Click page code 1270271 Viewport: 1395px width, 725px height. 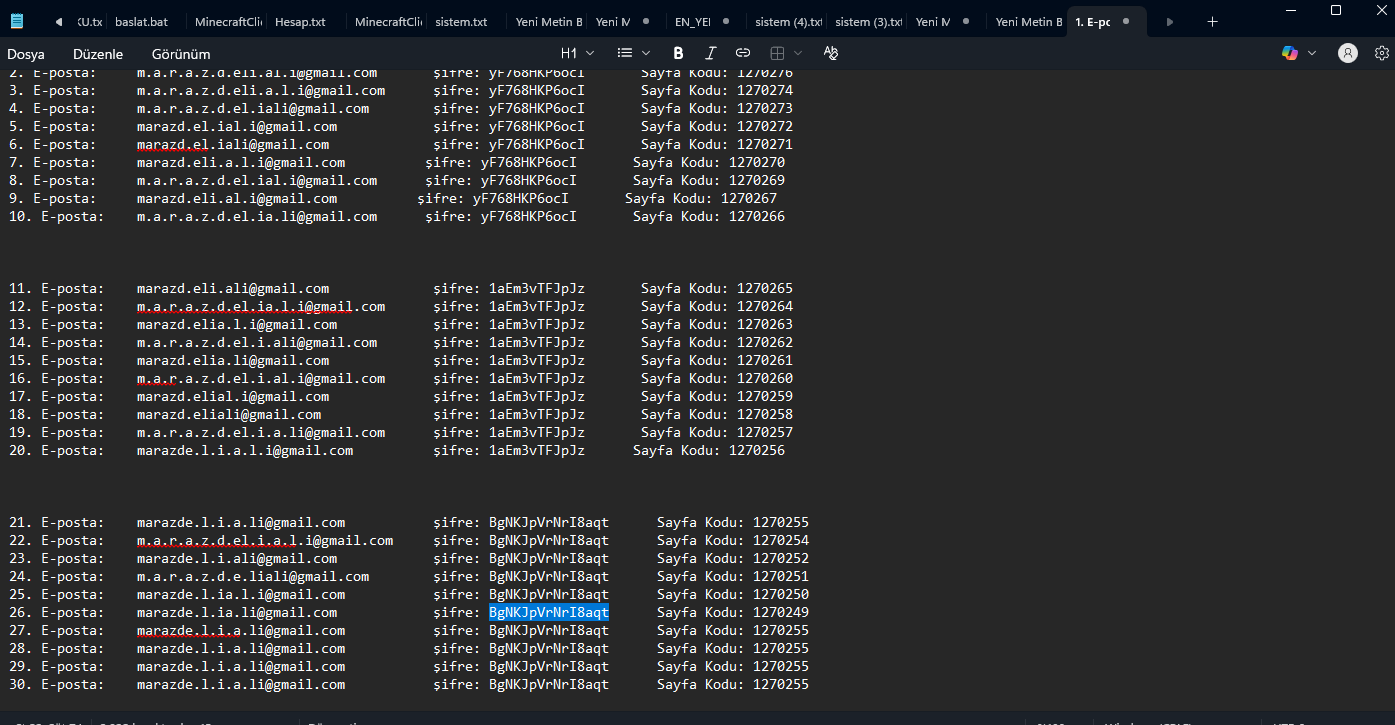coord(765,145)
